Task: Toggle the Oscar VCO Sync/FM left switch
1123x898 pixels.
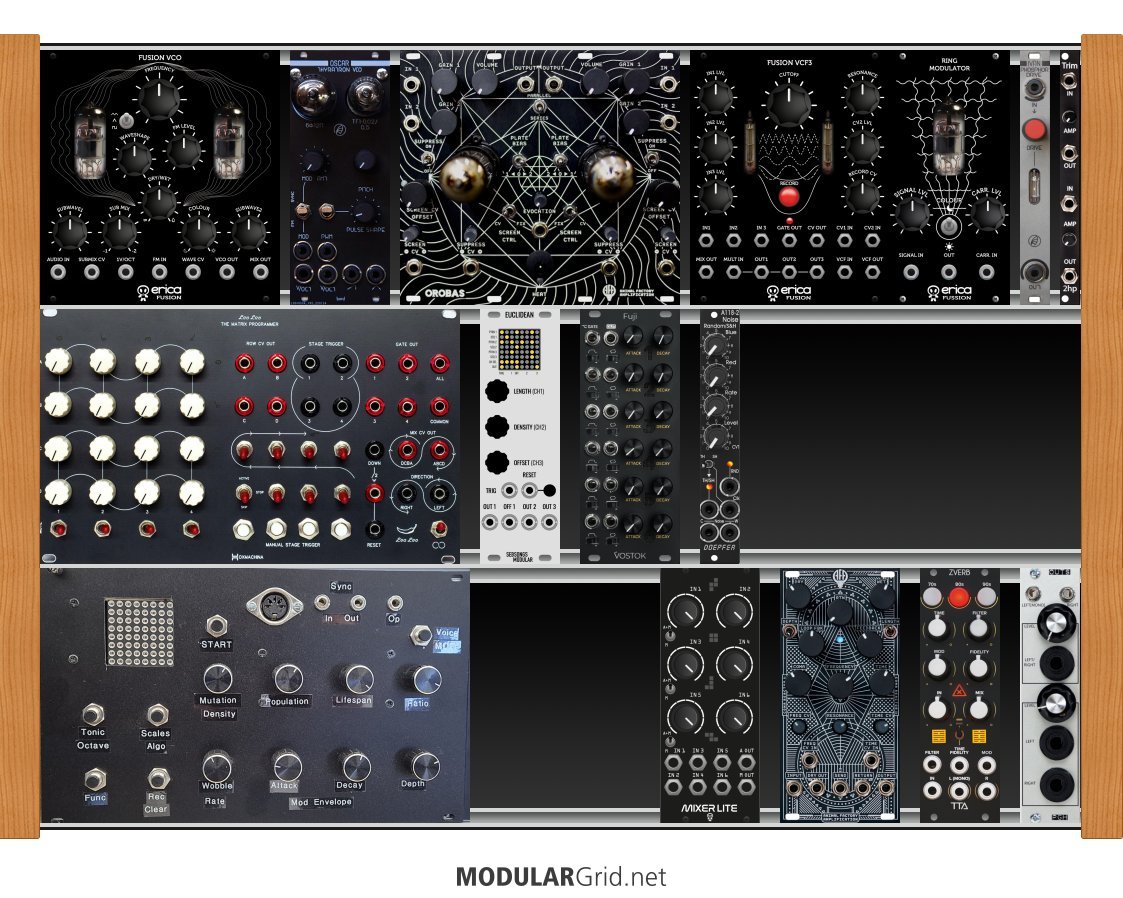Action: [304, 211]
